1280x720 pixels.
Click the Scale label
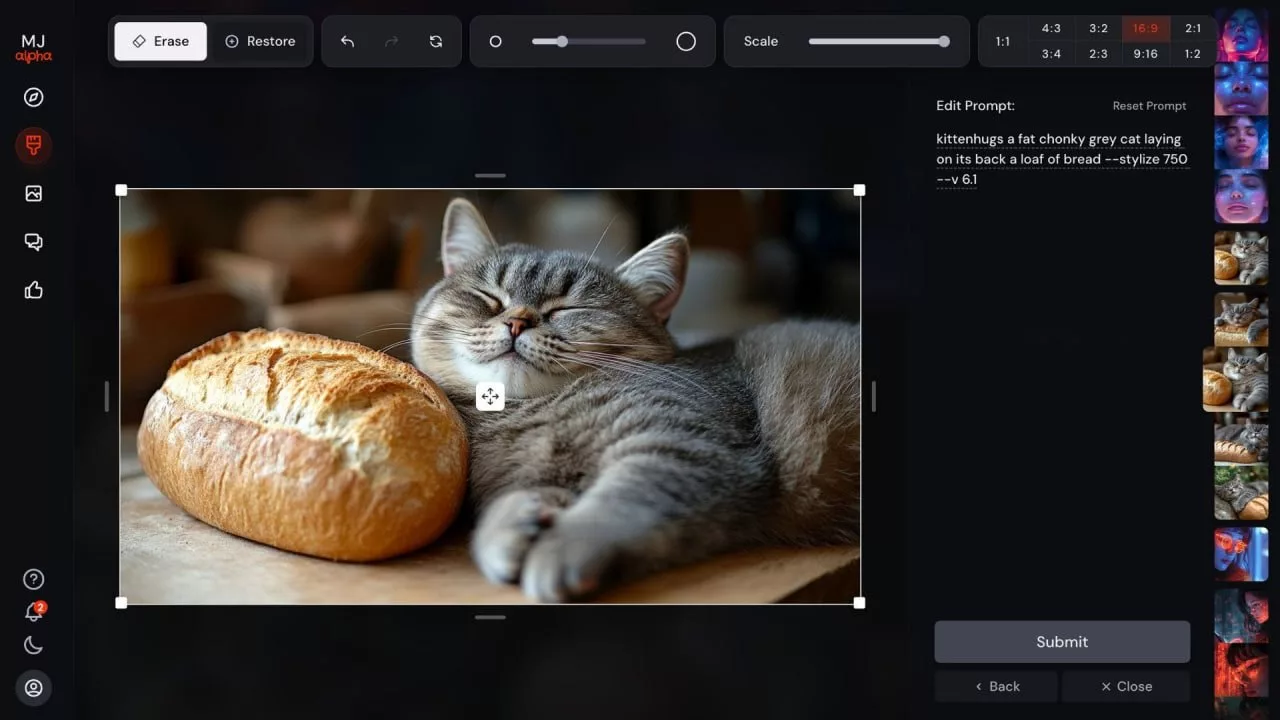[x=761, y=41]
